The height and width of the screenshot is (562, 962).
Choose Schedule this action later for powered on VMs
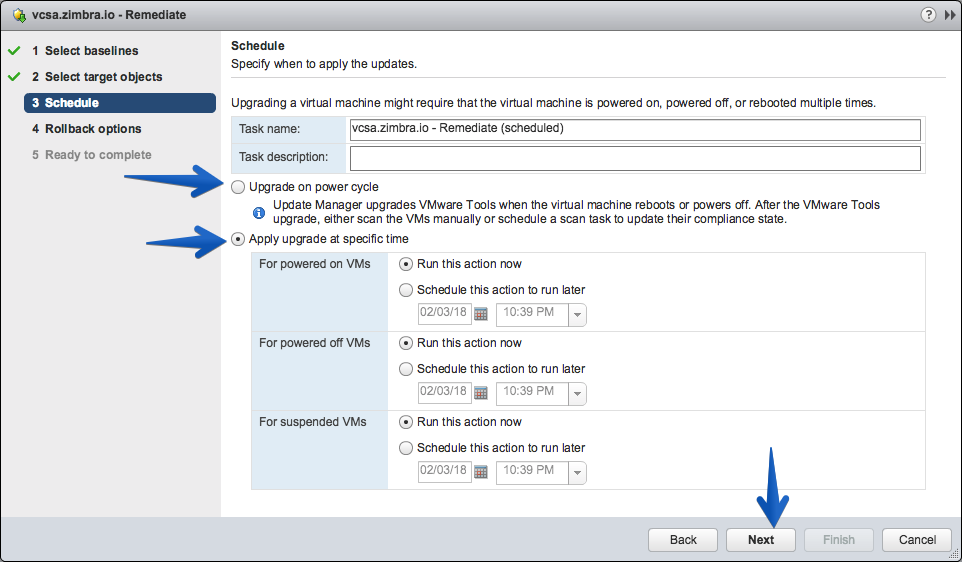(x=406, y=290)
